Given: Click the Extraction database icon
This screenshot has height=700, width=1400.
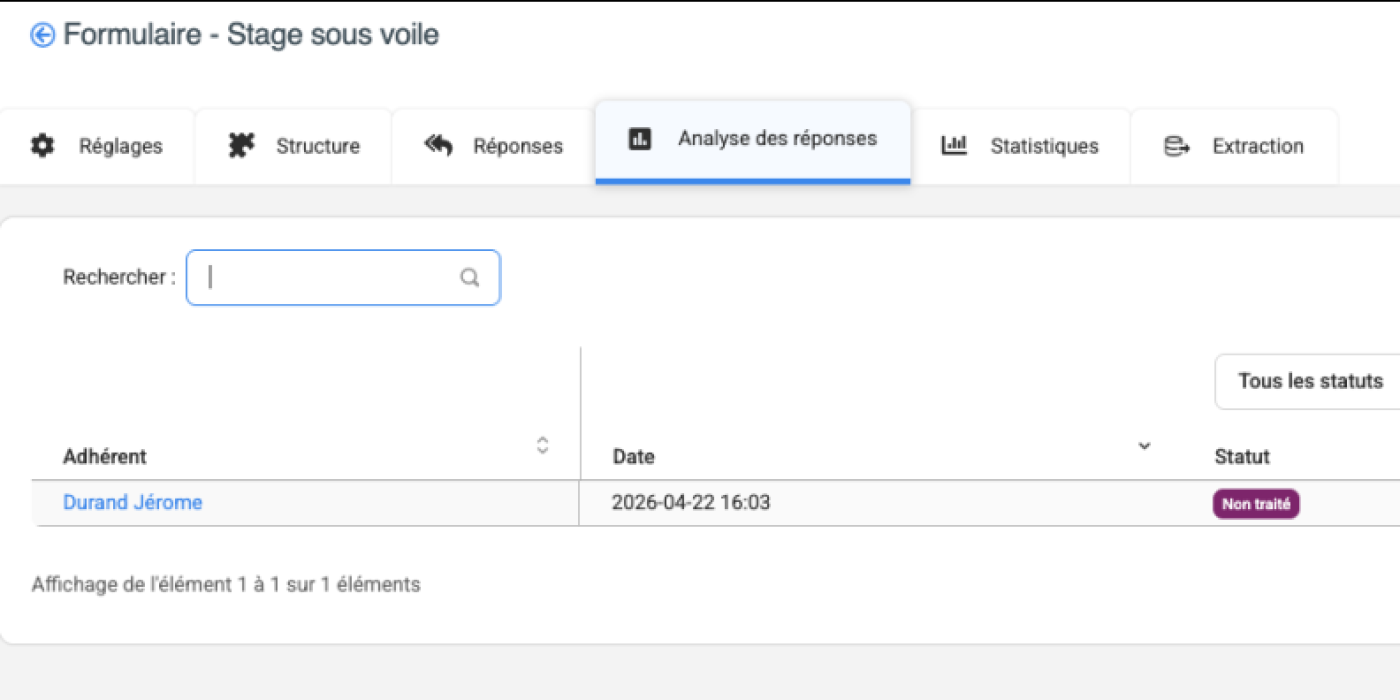Looking at the screenshot, I should pyautogui.click(x=1177, y=146).
